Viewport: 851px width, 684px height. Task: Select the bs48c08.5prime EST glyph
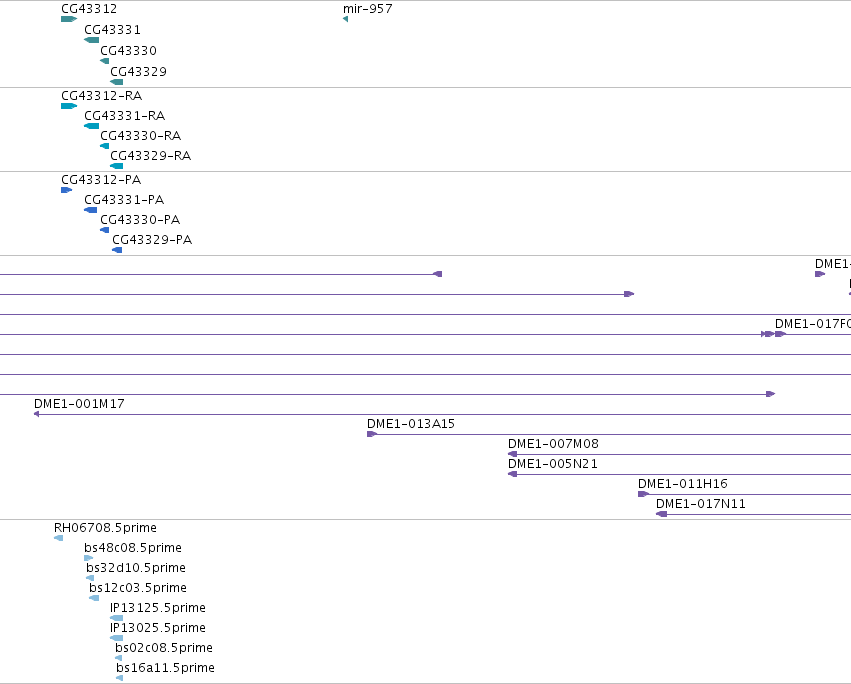pos(88,559)
